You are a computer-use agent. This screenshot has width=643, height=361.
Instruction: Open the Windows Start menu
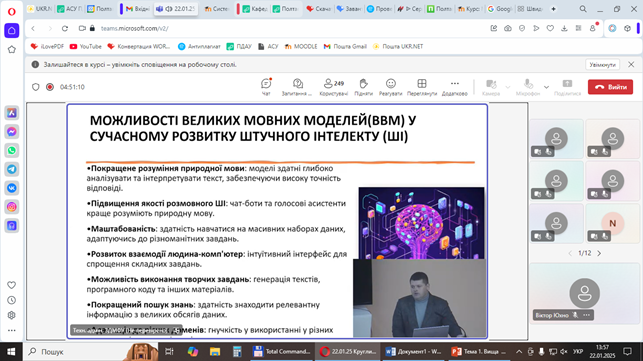11,352
